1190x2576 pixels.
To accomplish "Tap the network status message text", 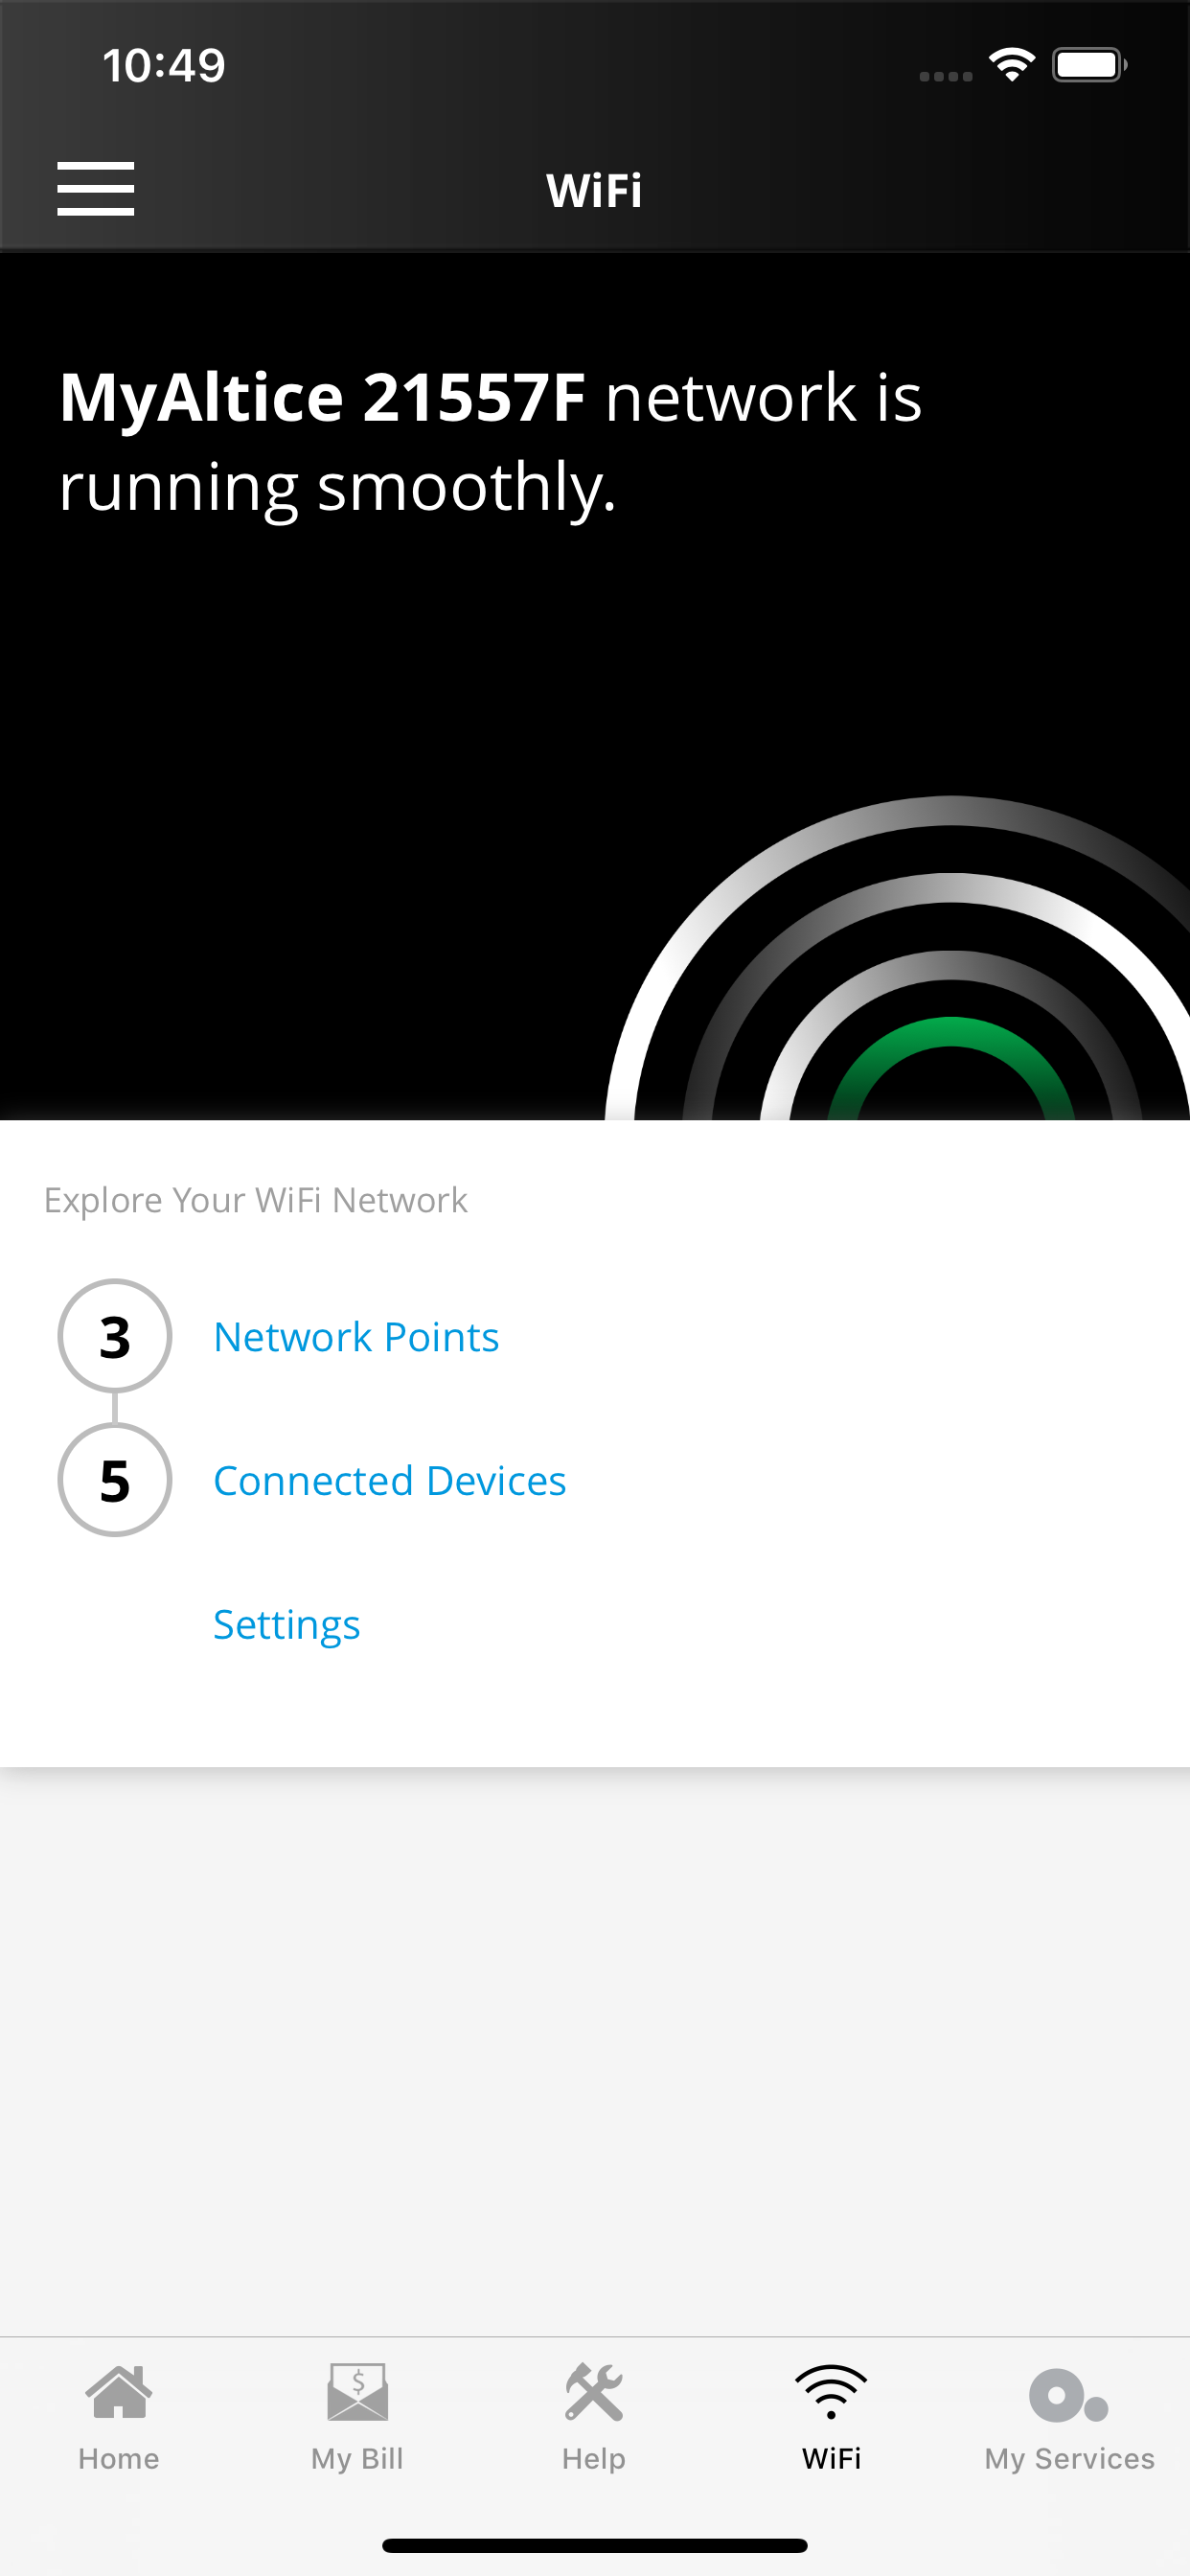I will tap(490, 441).
